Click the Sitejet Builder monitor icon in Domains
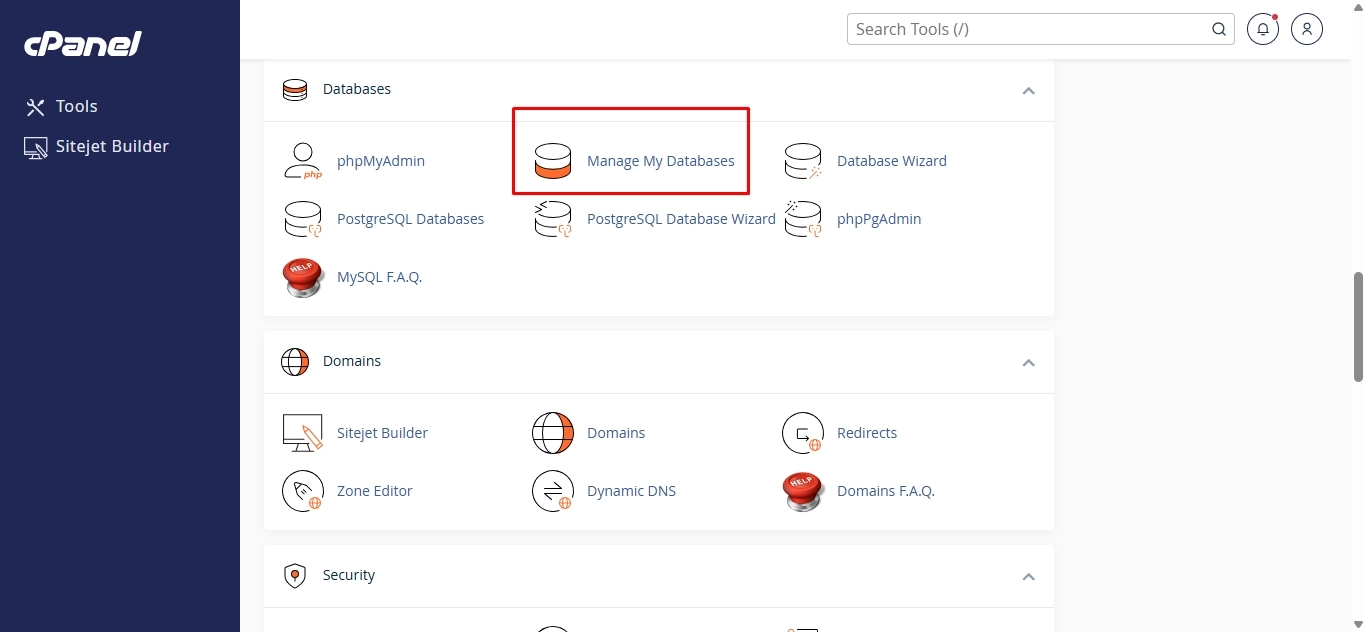 [x=303, y=433]
